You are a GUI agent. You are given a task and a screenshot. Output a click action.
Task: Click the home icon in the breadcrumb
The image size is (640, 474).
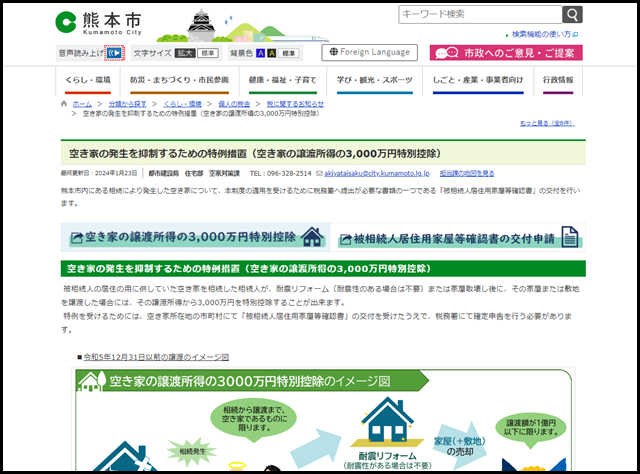[x=65, y=104]
